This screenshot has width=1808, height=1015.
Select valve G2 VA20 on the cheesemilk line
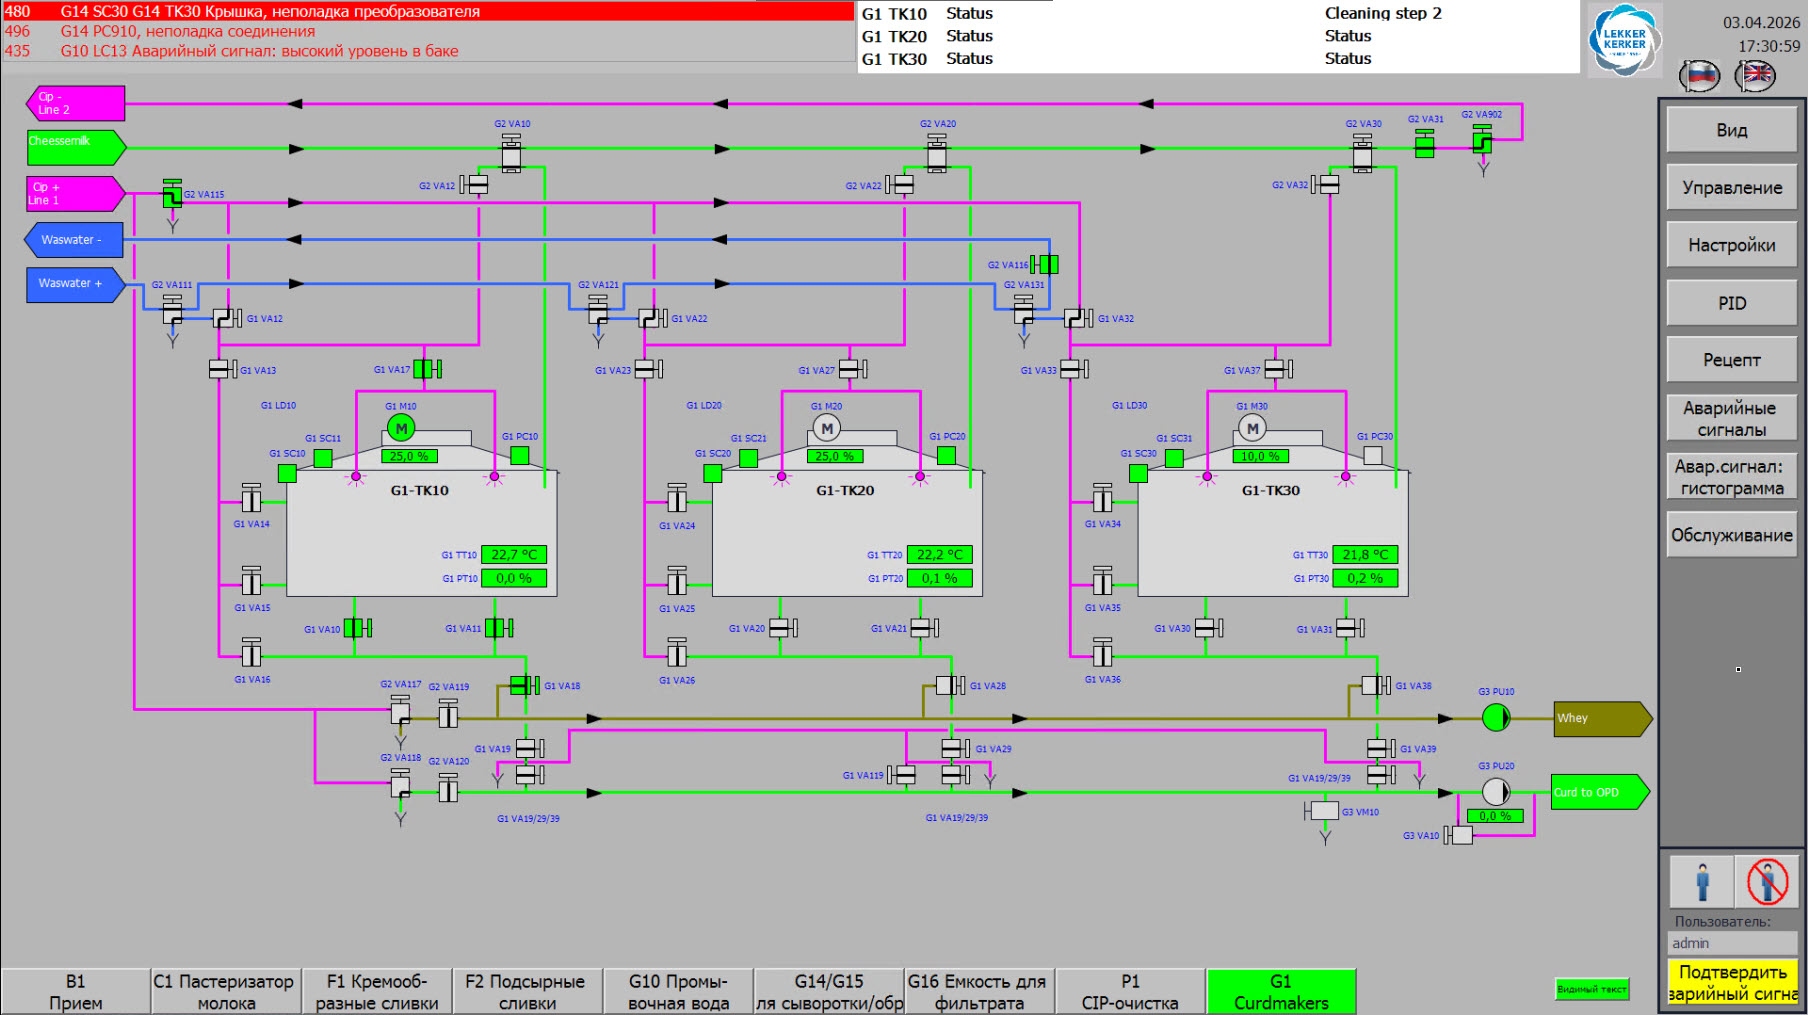(x=937, y=154)
